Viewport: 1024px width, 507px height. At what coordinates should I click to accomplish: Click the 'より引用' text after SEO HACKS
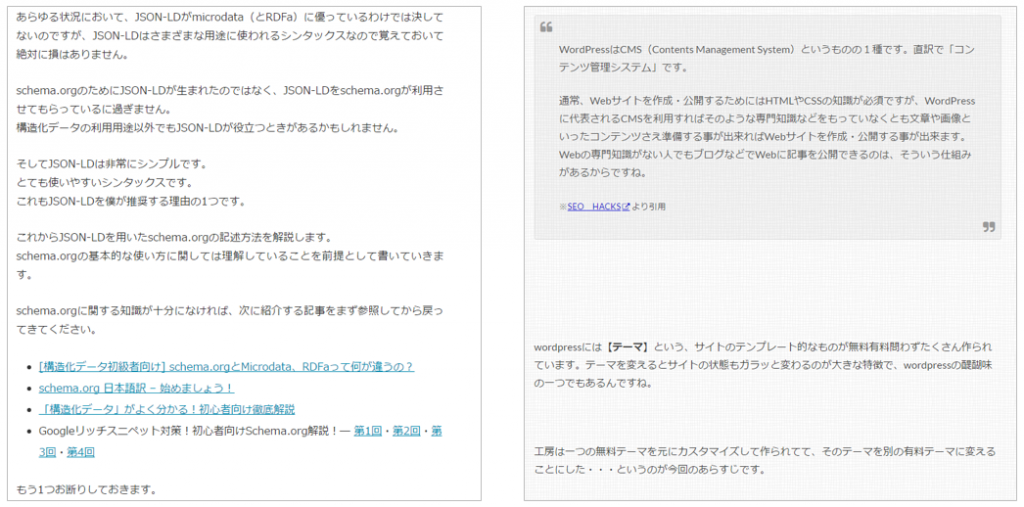click(x=648, y=206)
